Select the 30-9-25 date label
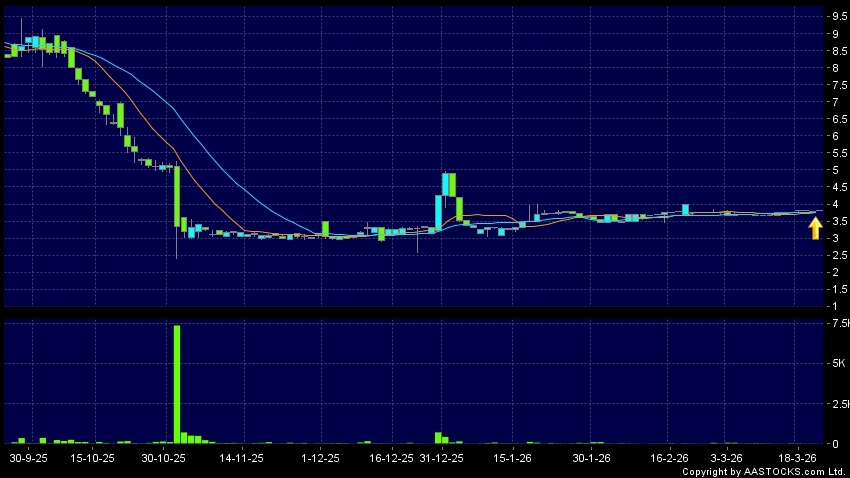 [27, 457]
